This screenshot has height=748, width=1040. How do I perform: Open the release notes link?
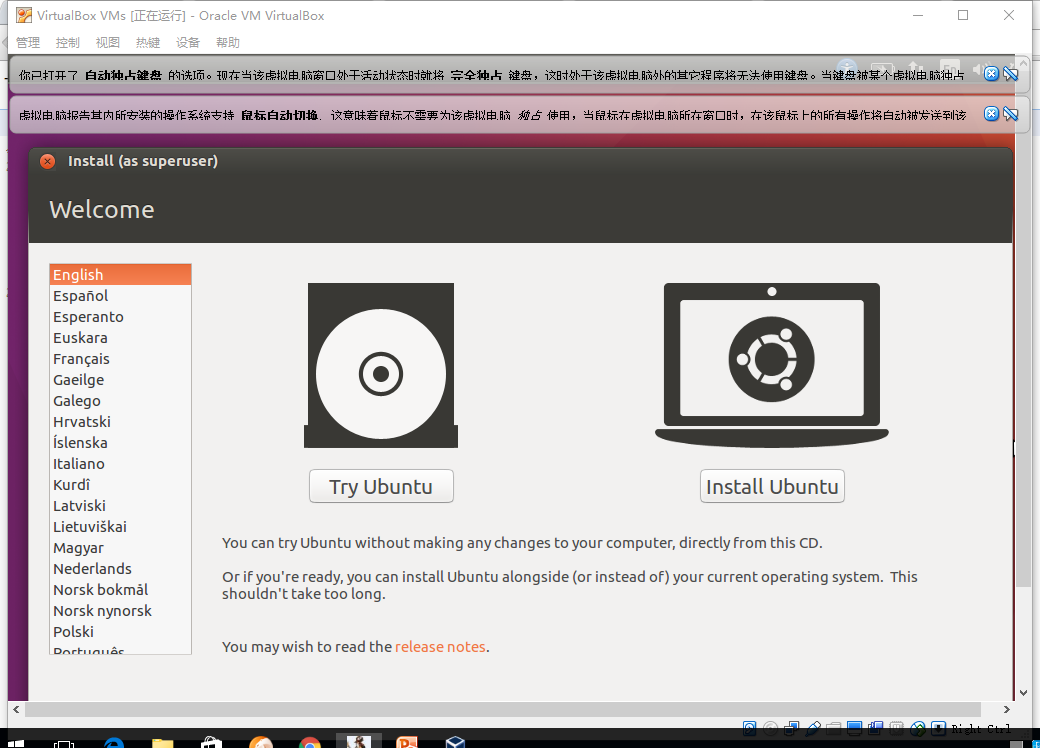coord(440,647)
